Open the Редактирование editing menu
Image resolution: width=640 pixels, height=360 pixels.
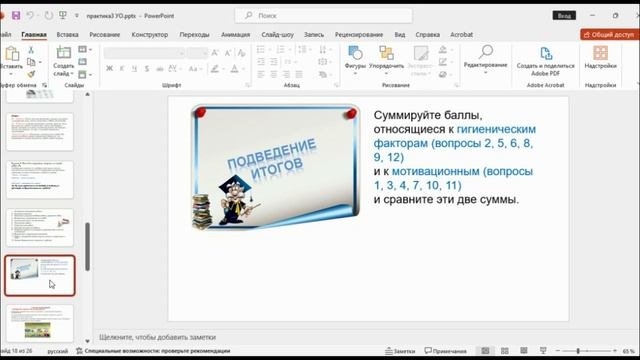[485, 59]
